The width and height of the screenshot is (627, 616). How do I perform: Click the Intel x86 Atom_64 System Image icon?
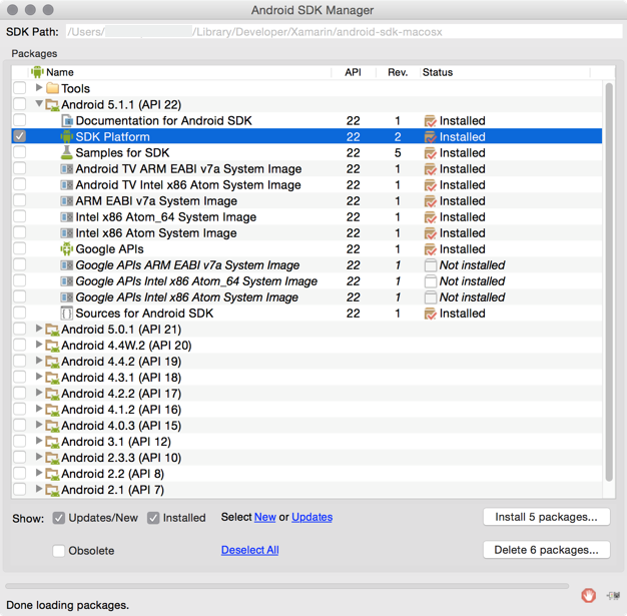pos(67,217)
